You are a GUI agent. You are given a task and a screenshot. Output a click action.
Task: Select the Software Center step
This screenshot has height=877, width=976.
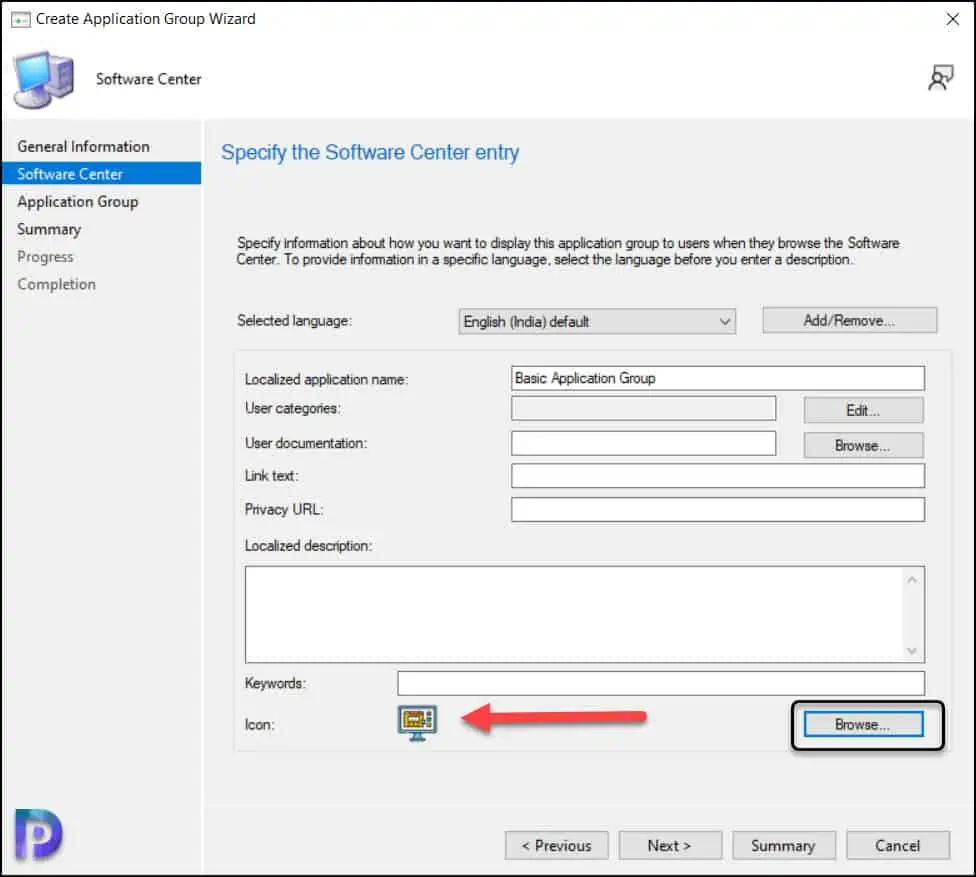(x=101, y=174)
